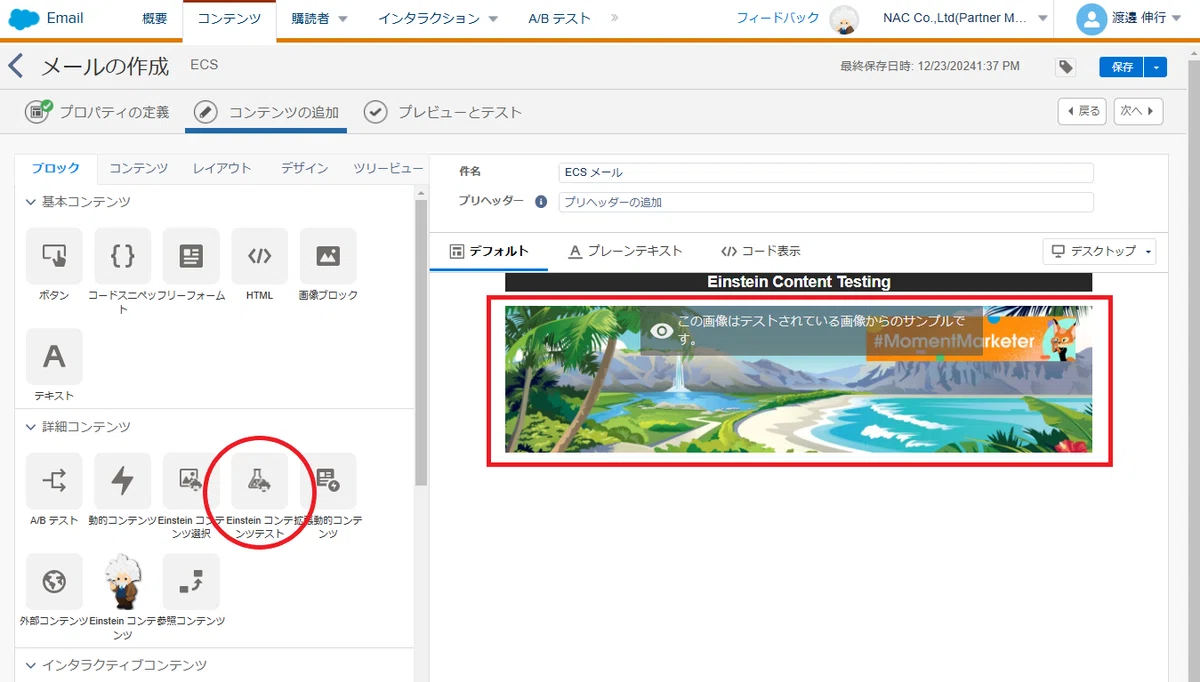This screenshot has height=682, width=1200.
Task: Go to プレビューとテスト step
Action: point(442,112)
